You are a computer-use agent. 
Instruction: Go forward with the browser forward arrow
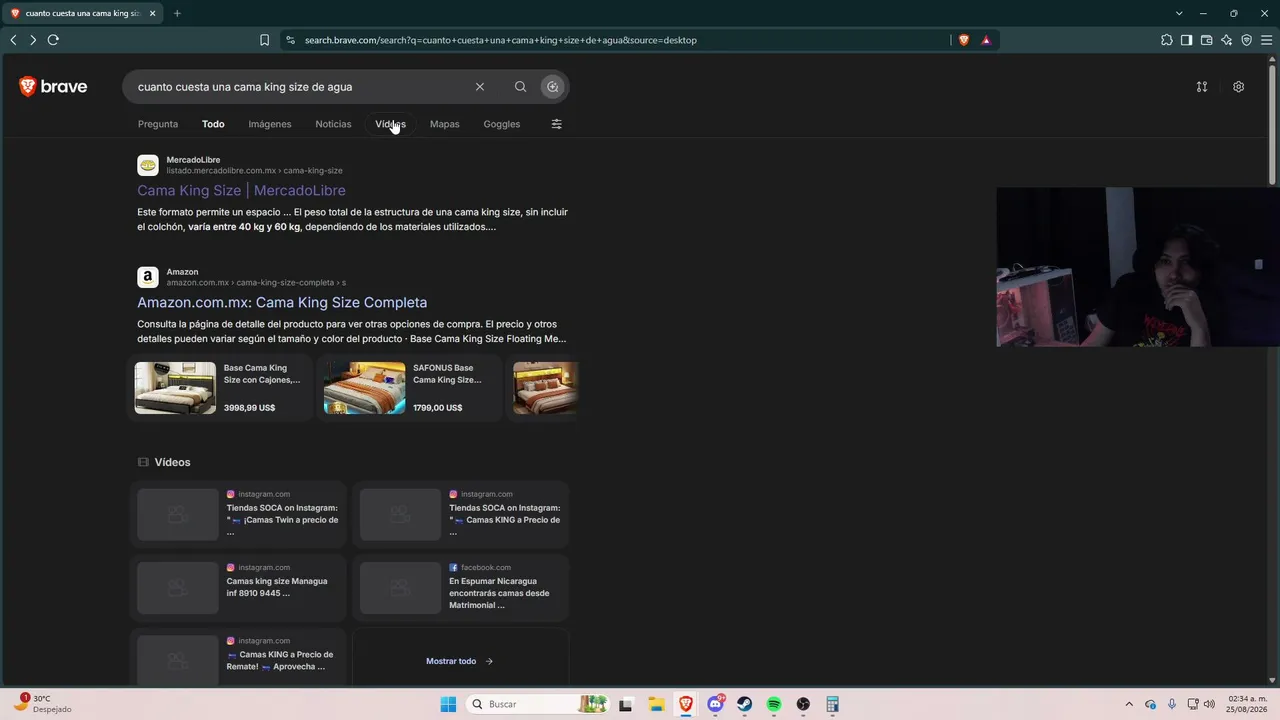pyautogui.click(x=33, y=40)
